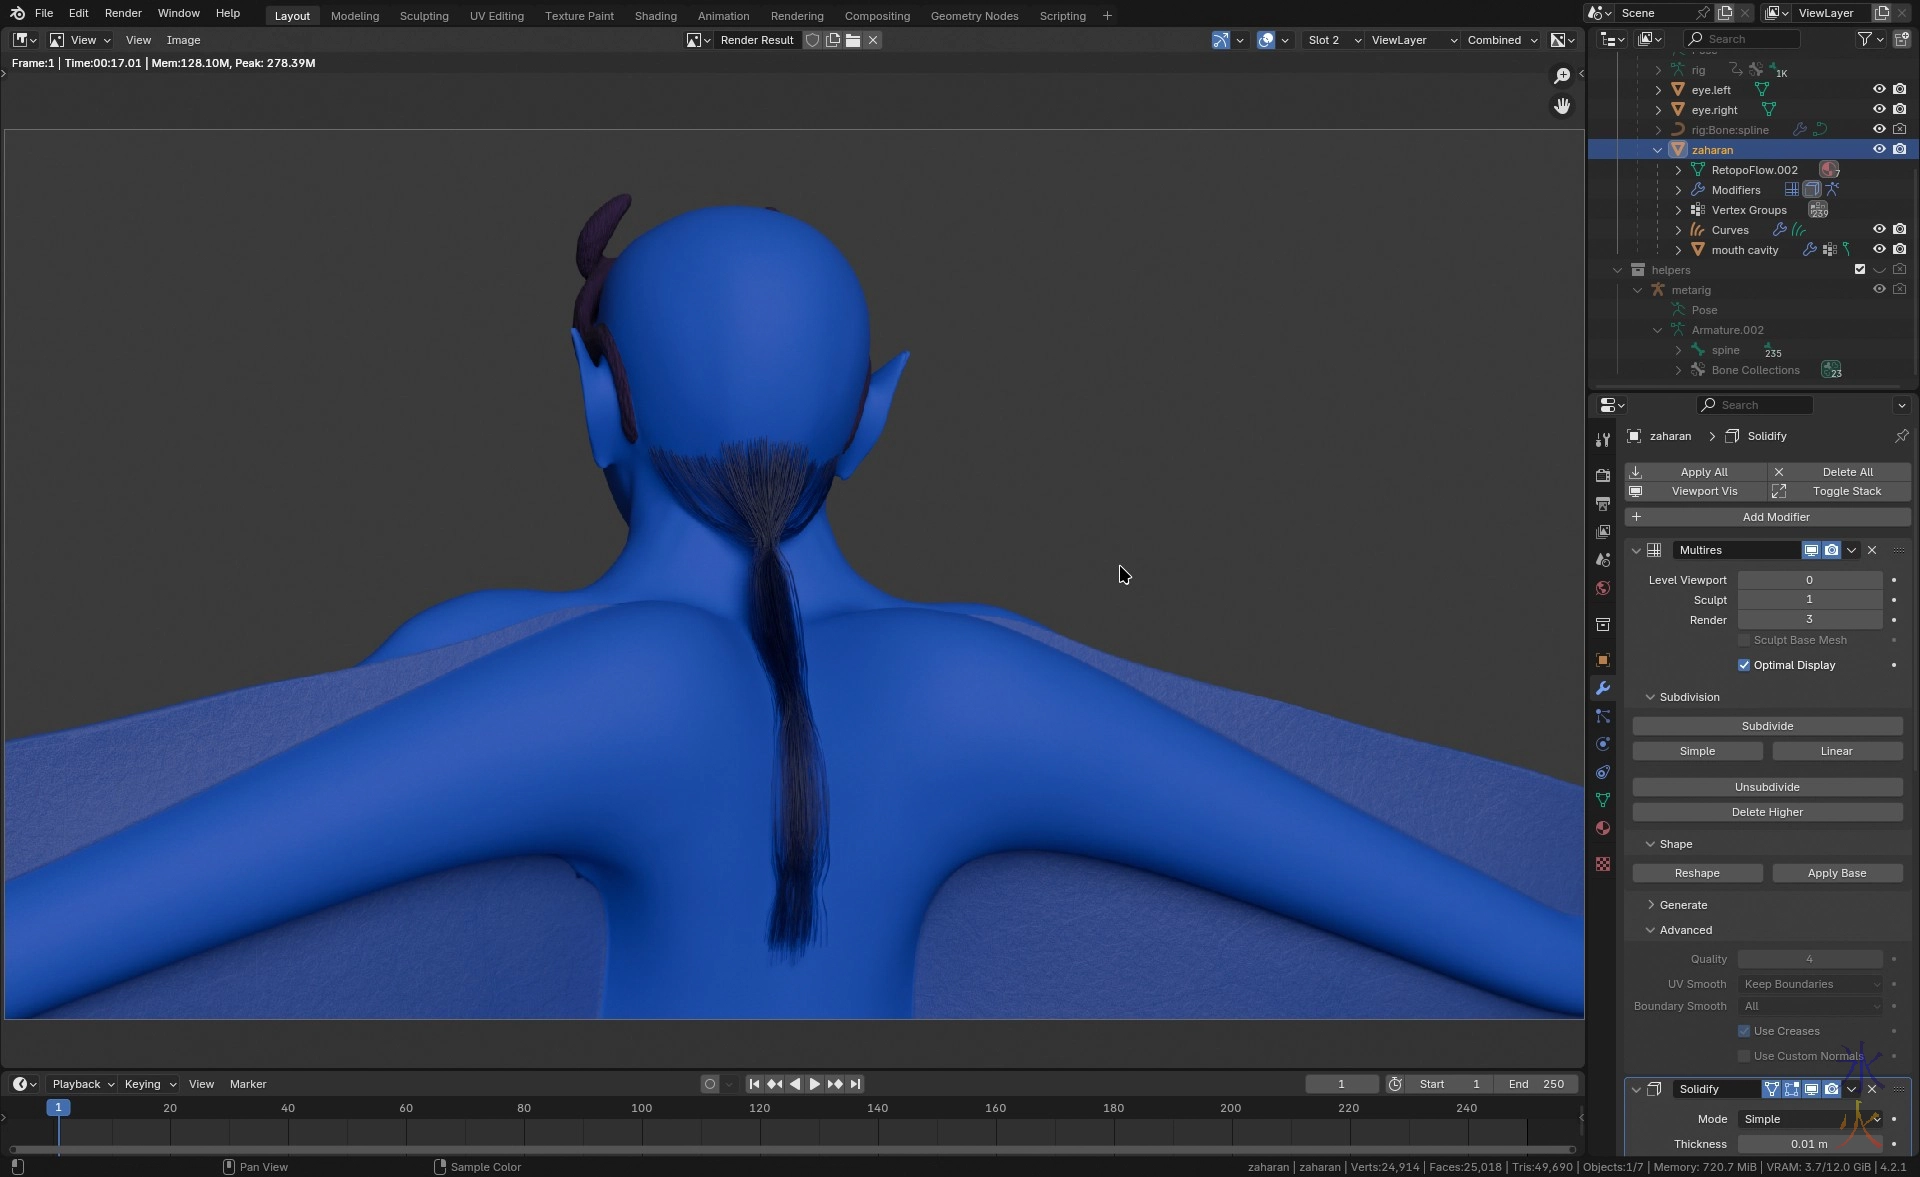Click the pan view hand icon
Screen dimensions: 1920x1177
pyautogui.click(x=1562, y=106)
